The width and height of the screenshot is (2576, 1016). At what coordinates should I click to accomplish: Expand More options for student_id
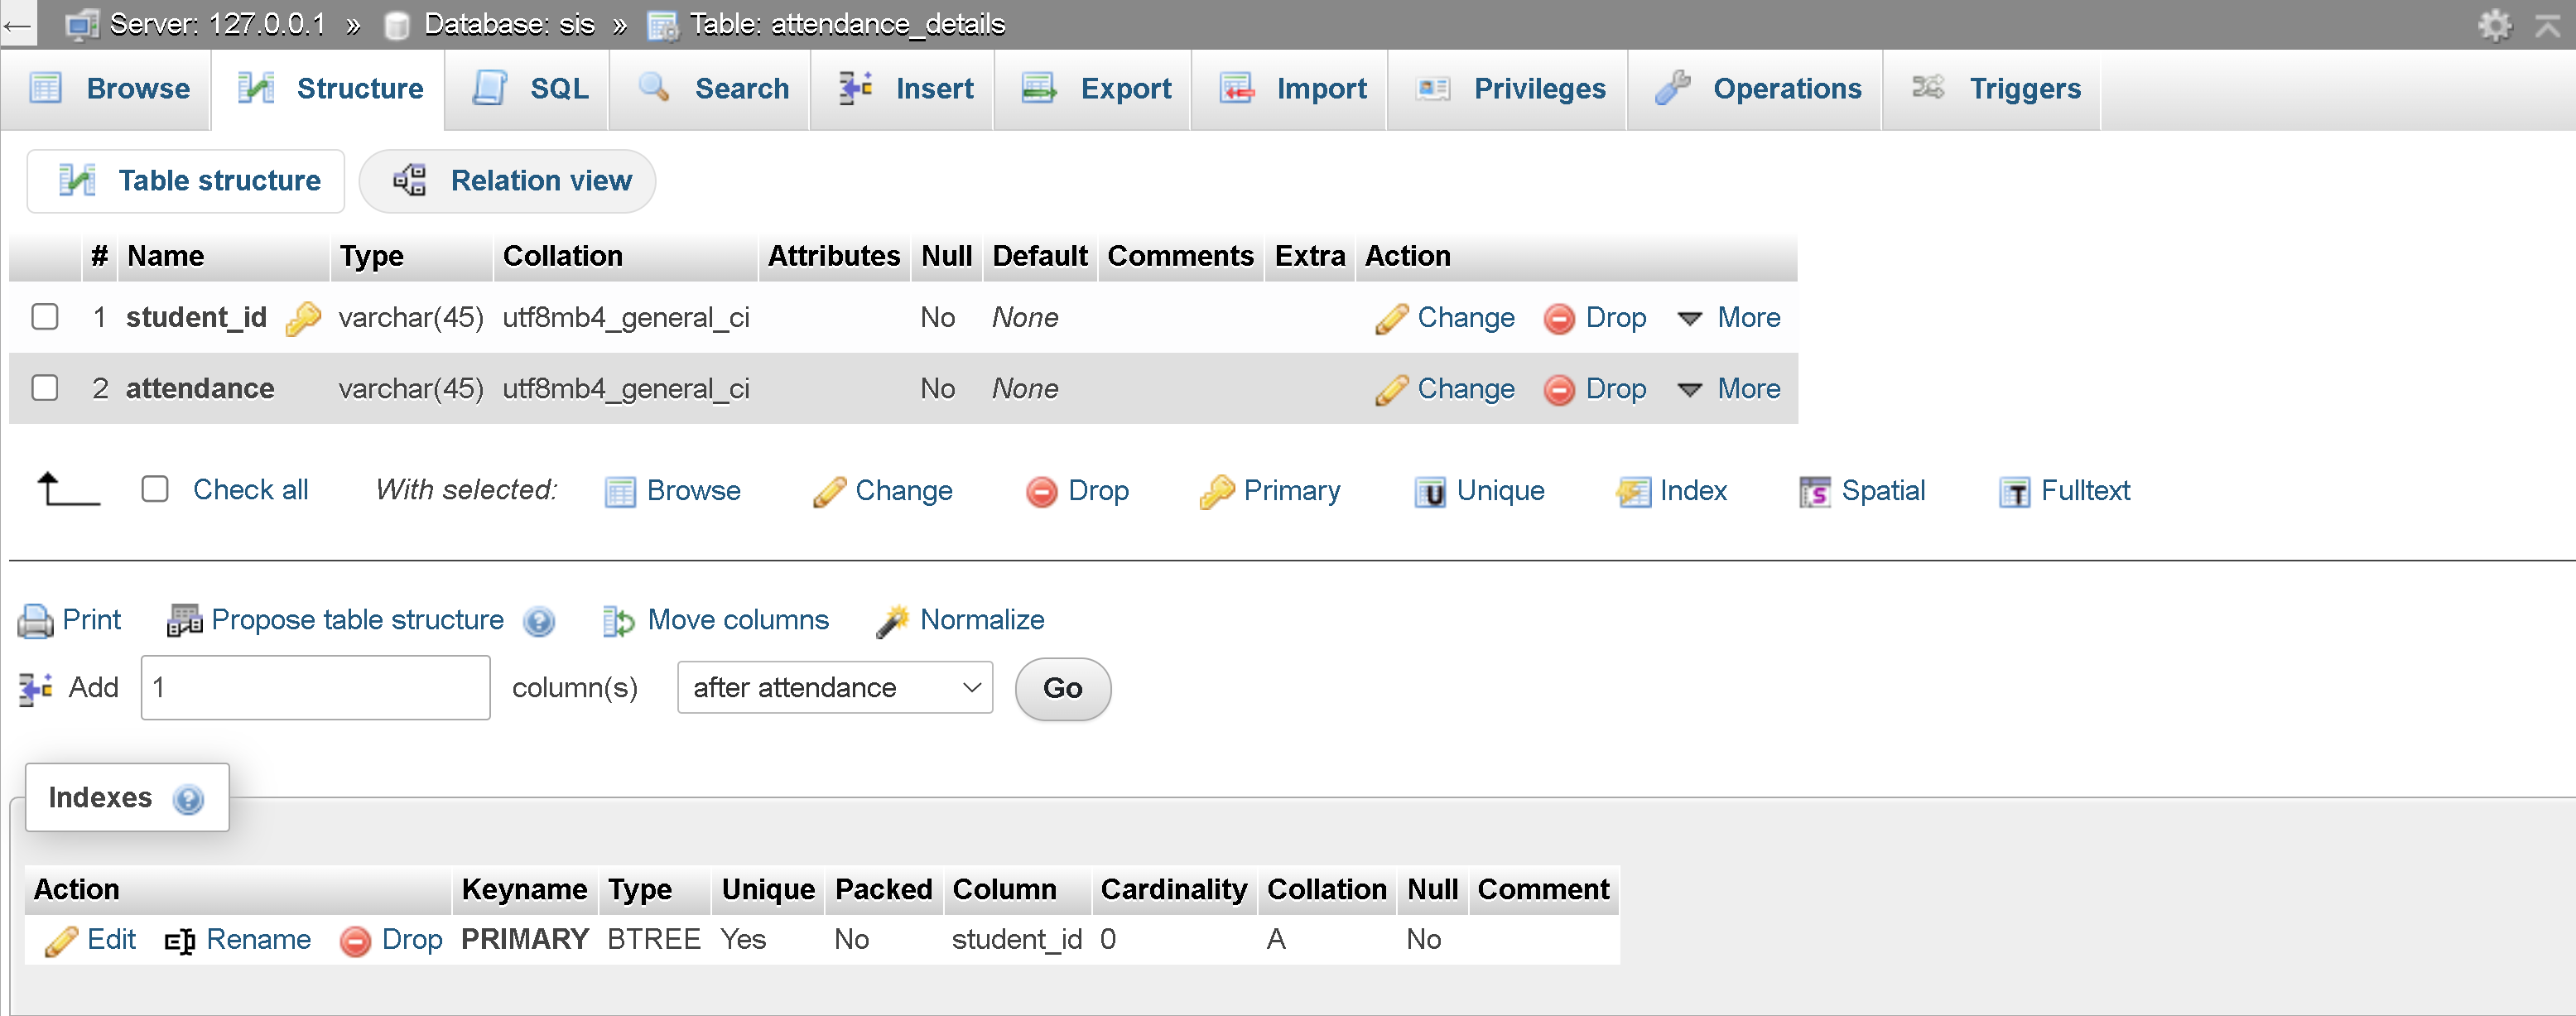pyautogui.click(x=1730, y=318)
